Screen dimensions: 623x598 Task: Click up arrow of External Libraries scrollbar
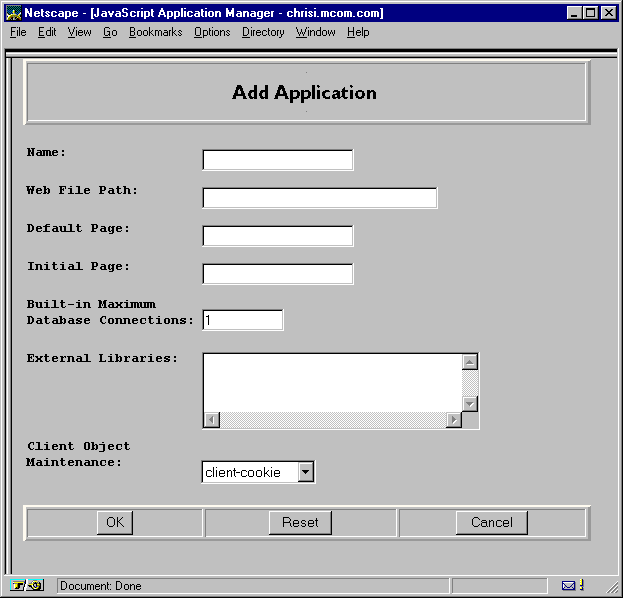point(470,362)
